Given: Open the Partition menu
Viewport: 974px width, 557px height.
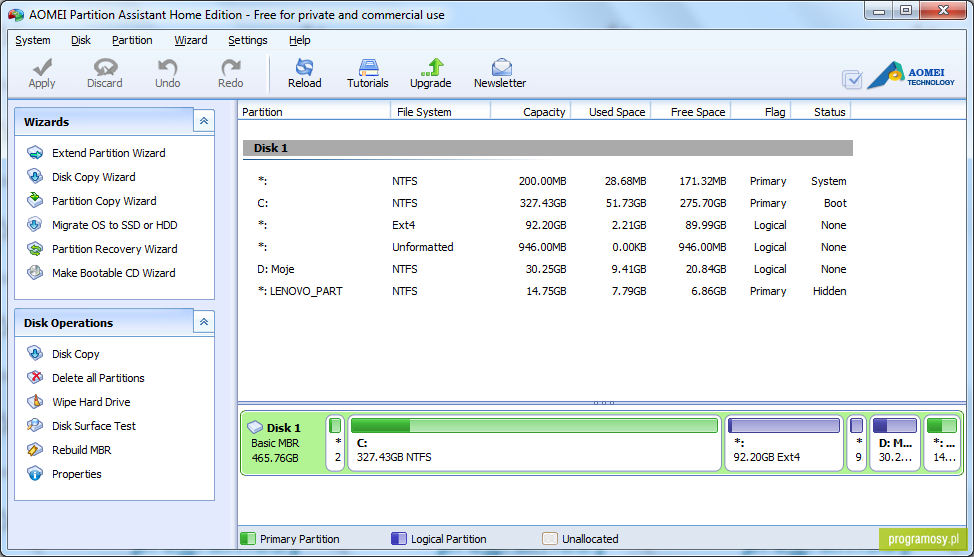Looking at the screenshot, I should pyautogui.click(x=132, y=40).
